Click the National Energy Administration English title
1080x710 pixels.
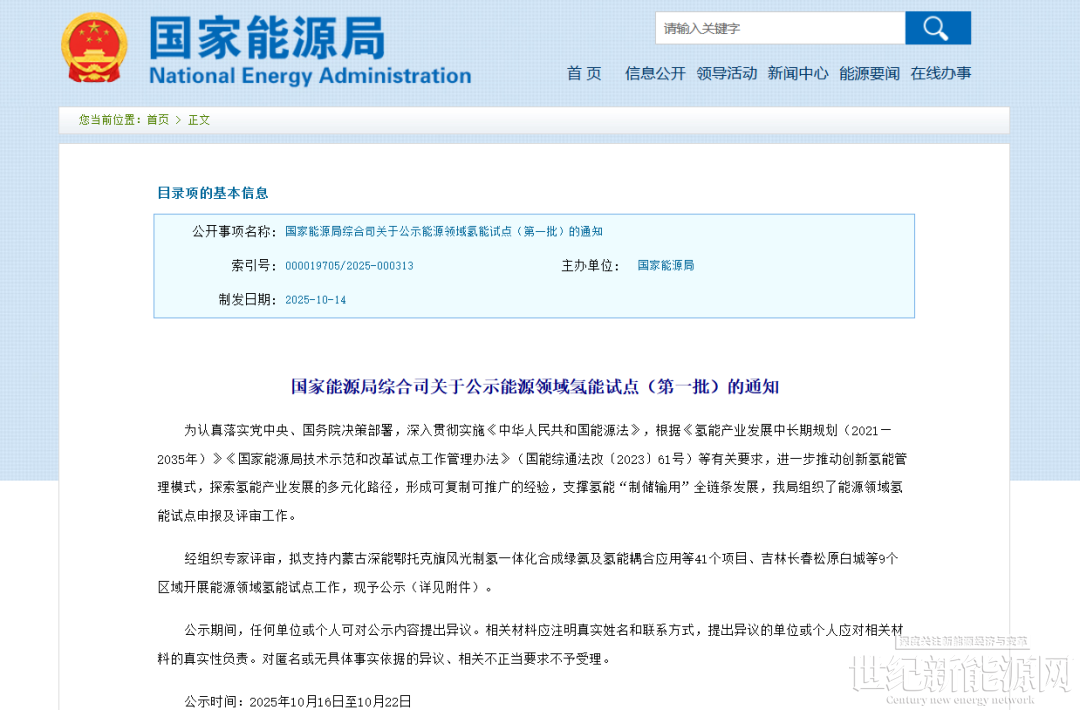310,76
